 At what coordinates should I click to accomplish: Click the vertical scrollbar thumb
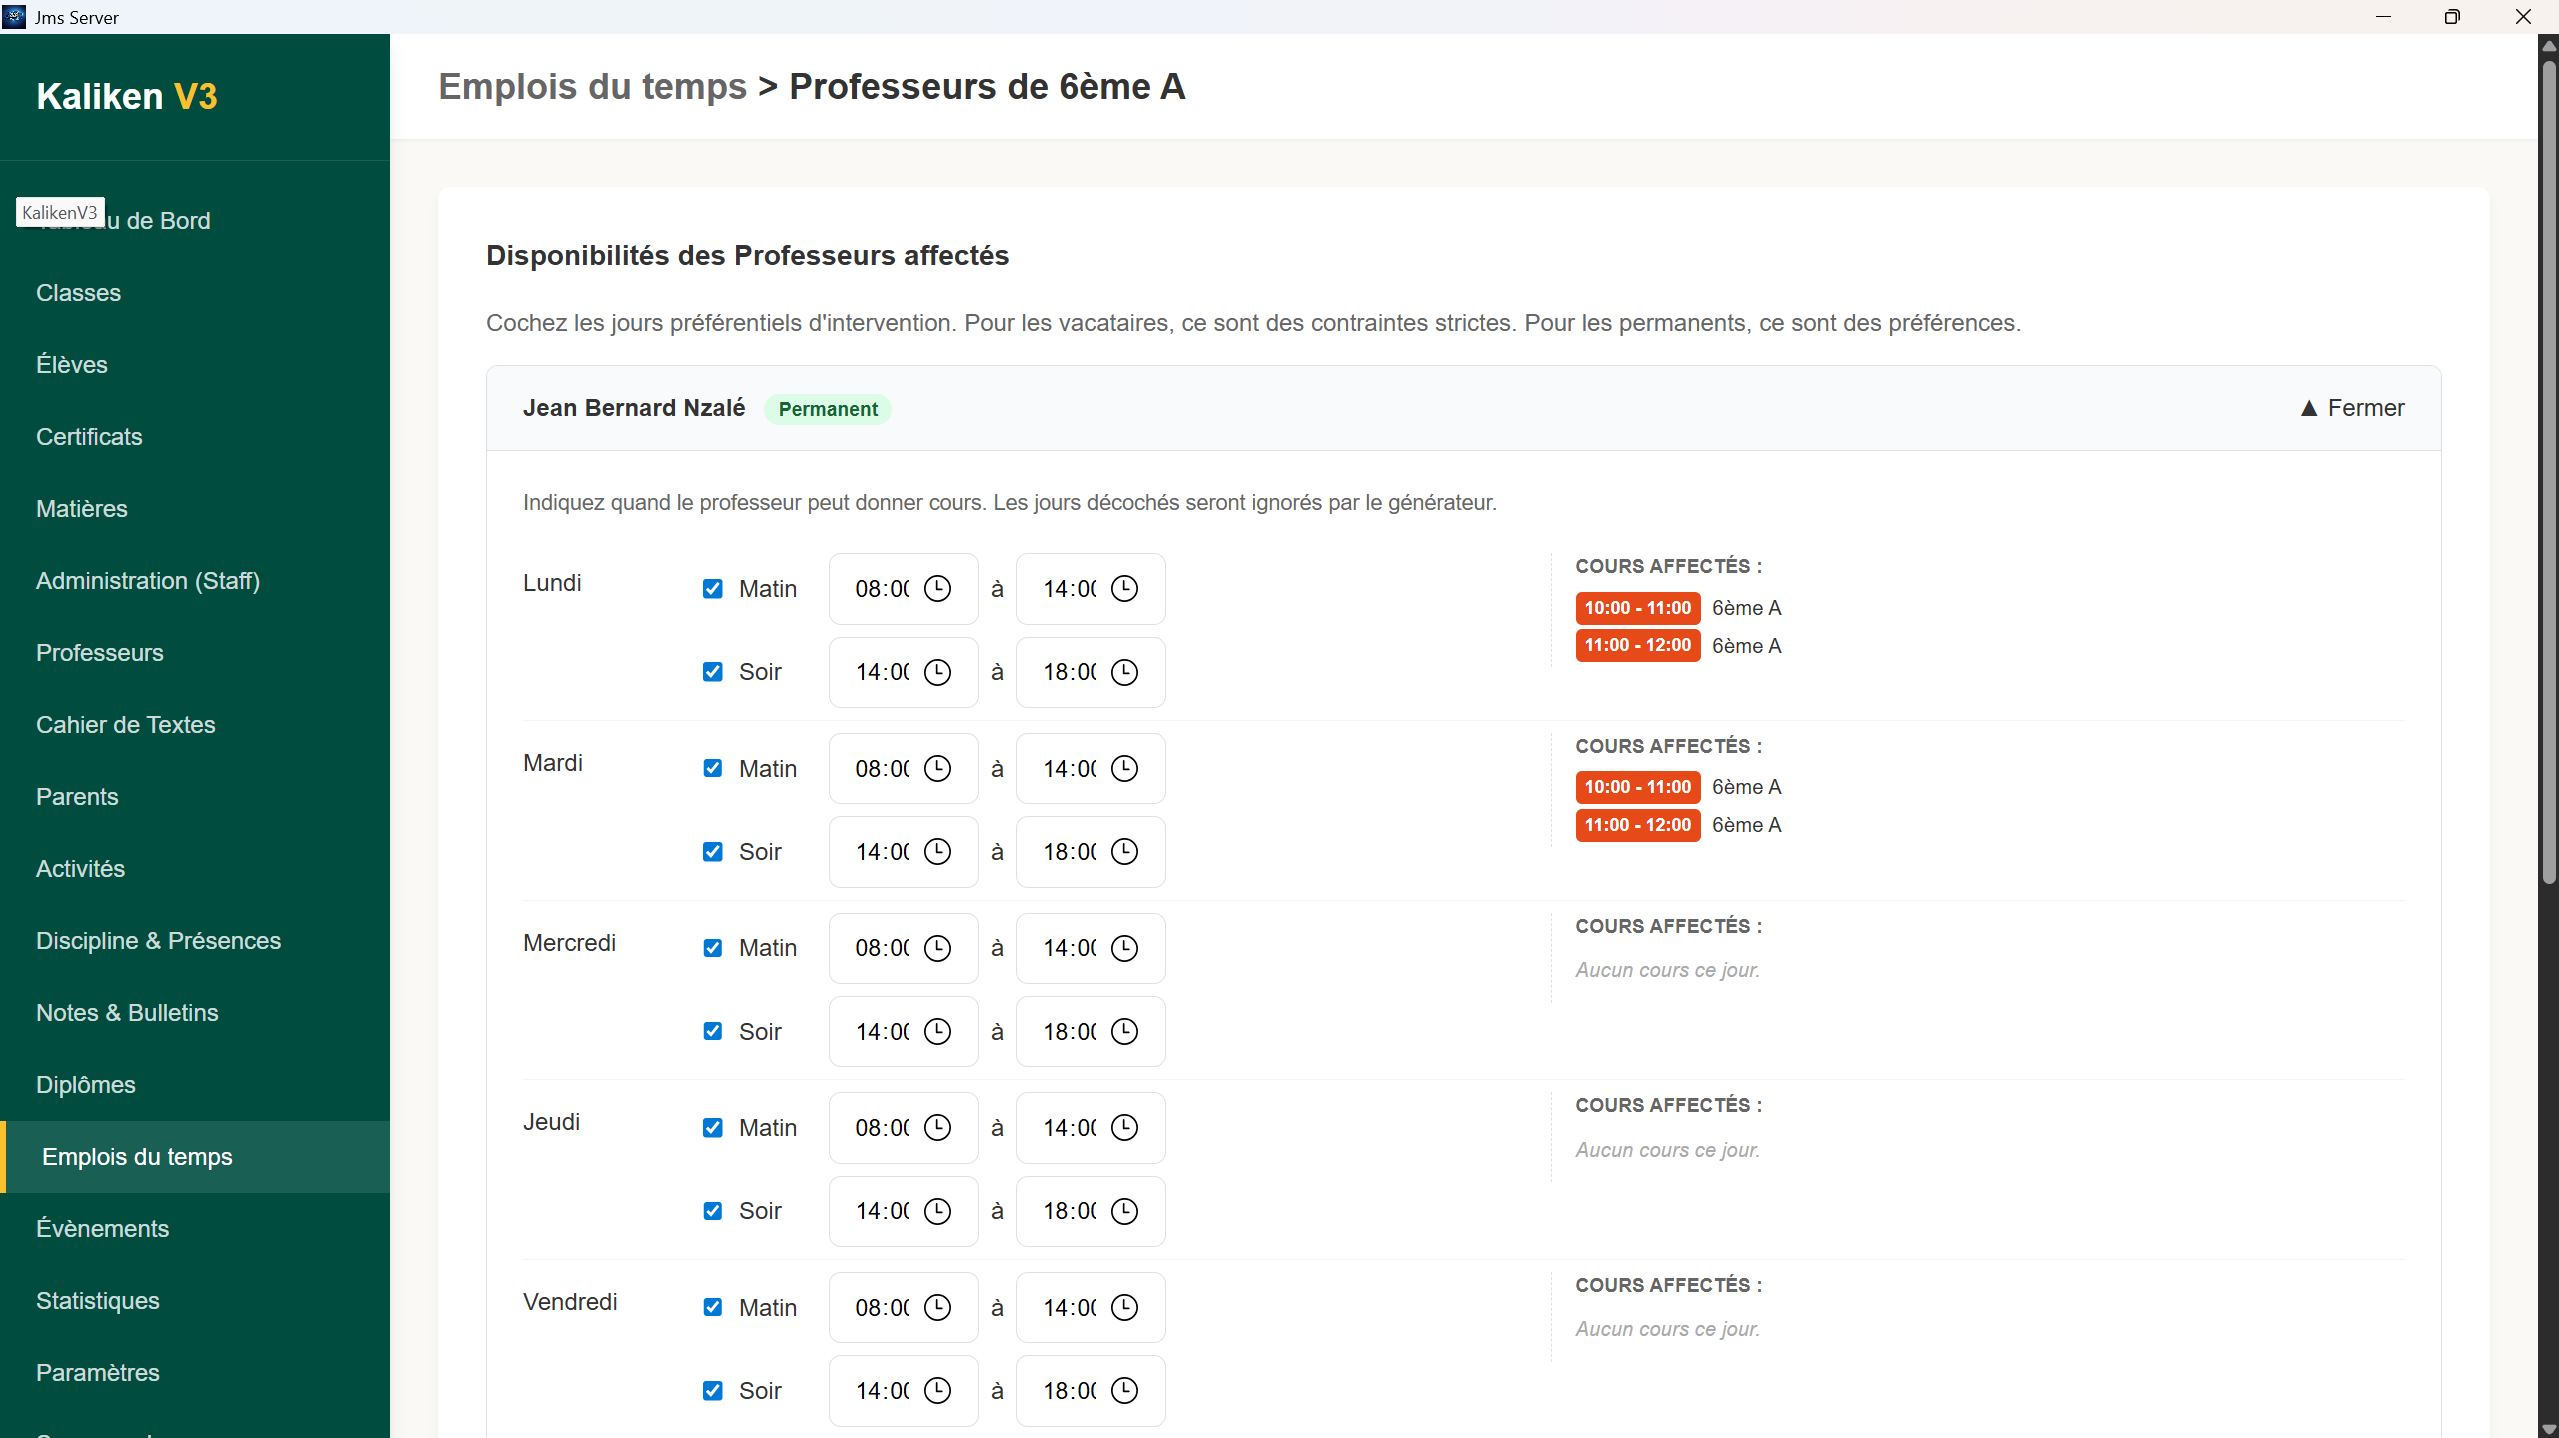2549,470
